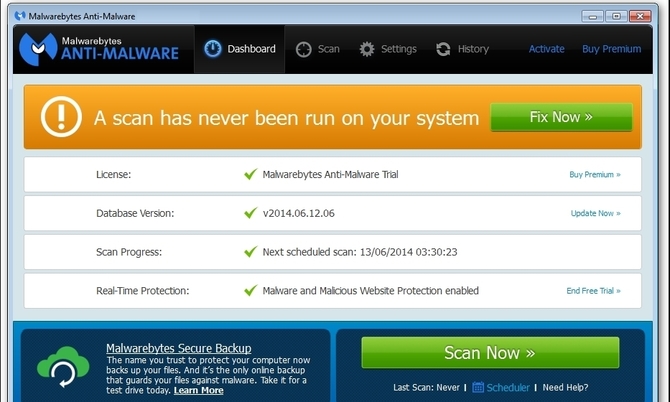Click the Dashboard gauge icon
Screen dimensions: 670x402
[212, 49]
